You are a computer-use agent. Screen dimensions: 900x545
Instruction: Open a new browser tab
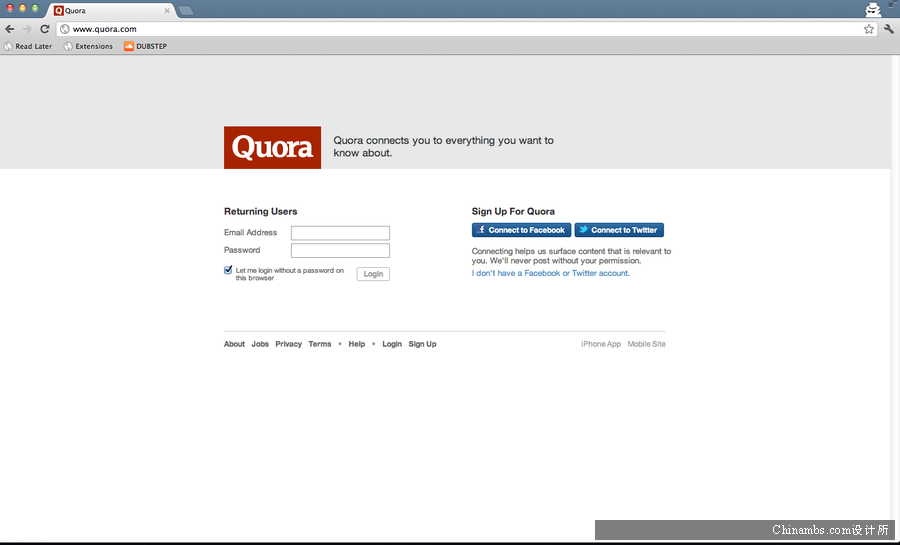(x=186, y=11)
